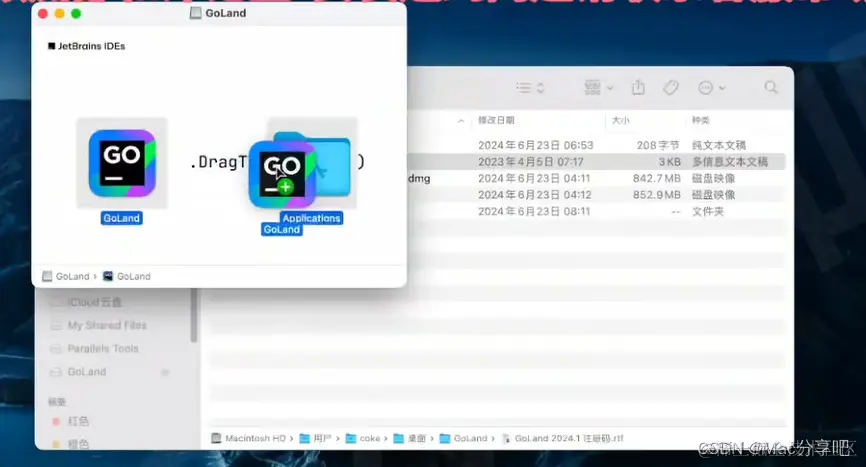Open the group-by menu in Finder toolbar
This screenshot has width=866, height=467.
click(x=599, y=87)
